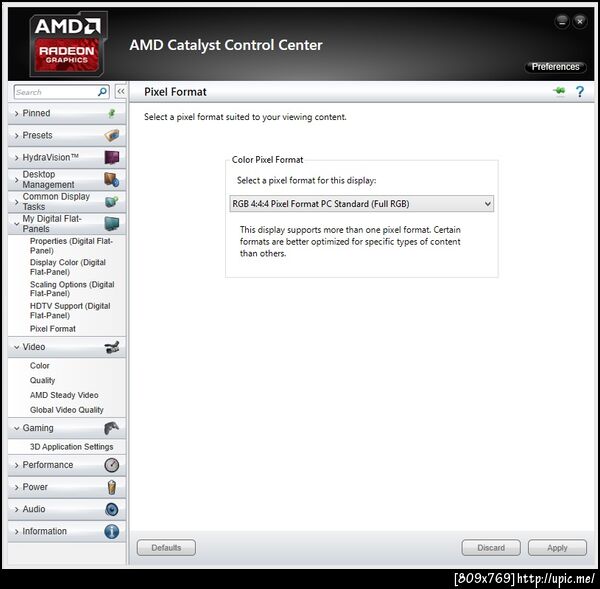Open Display Color (Digital Flat-Panel) page
The image size is (600, 589).
pyautogui.click(x=68, y=267)
